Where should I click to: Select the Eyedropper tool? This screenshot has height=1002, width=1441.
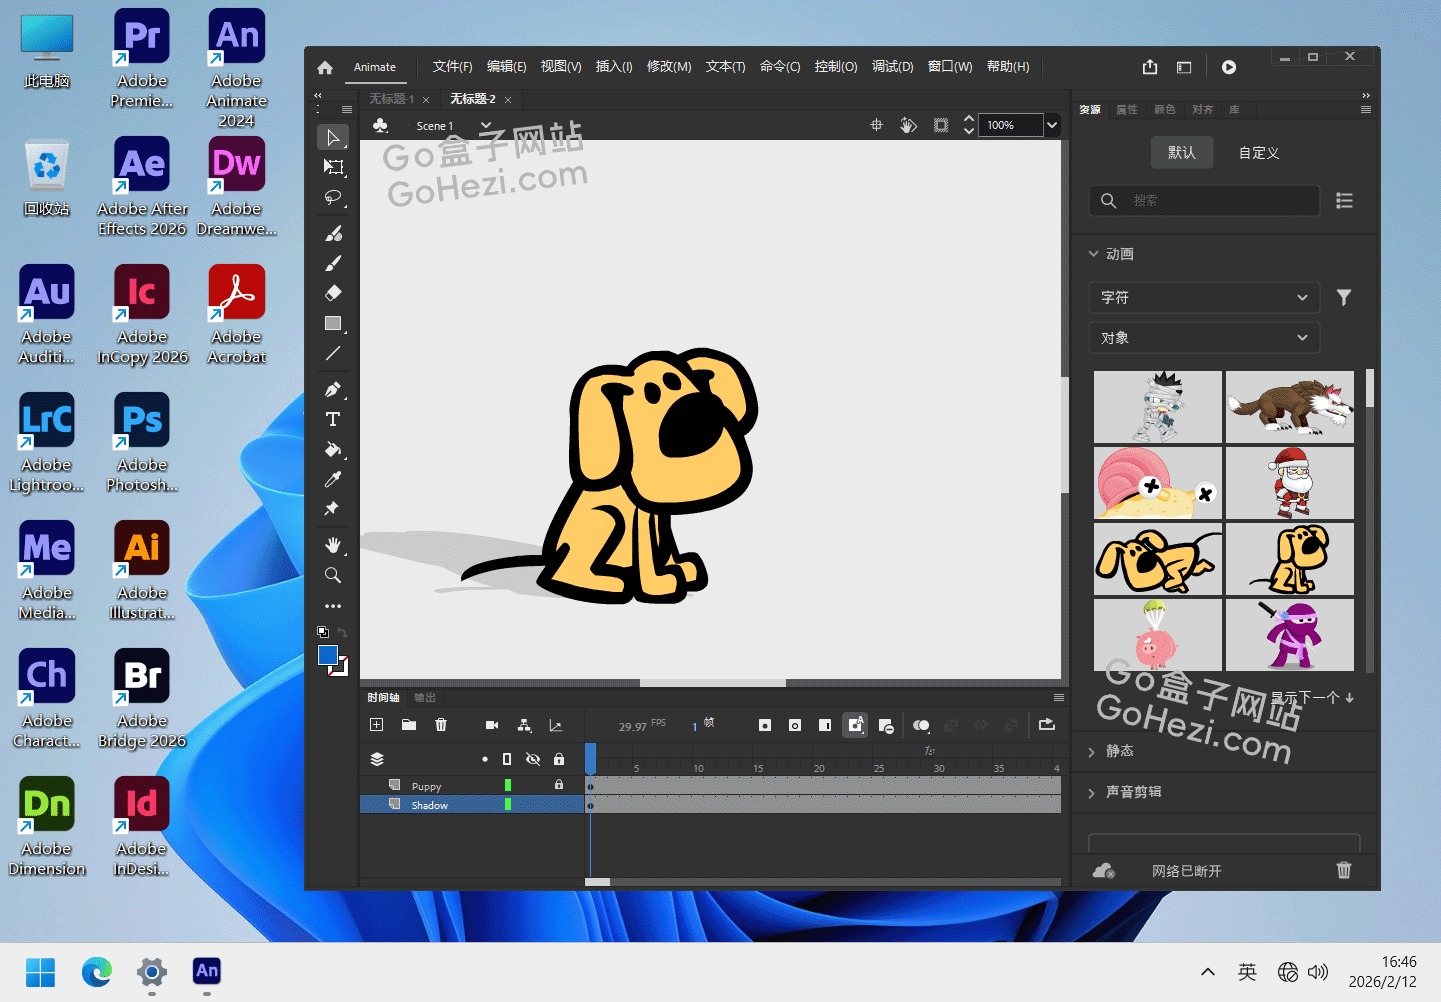point(333,479)
